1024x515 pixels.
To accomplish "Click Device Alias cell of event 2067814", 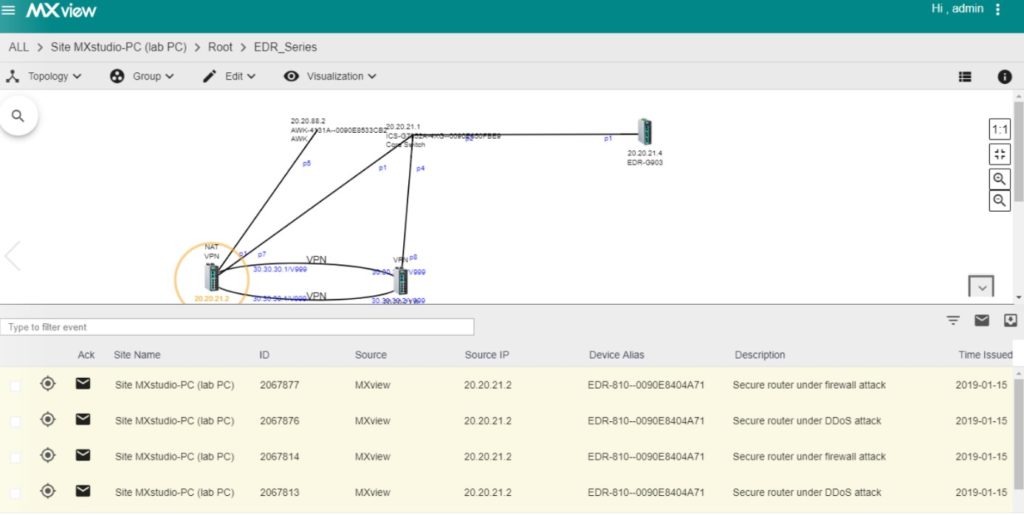I will [646, 457].
